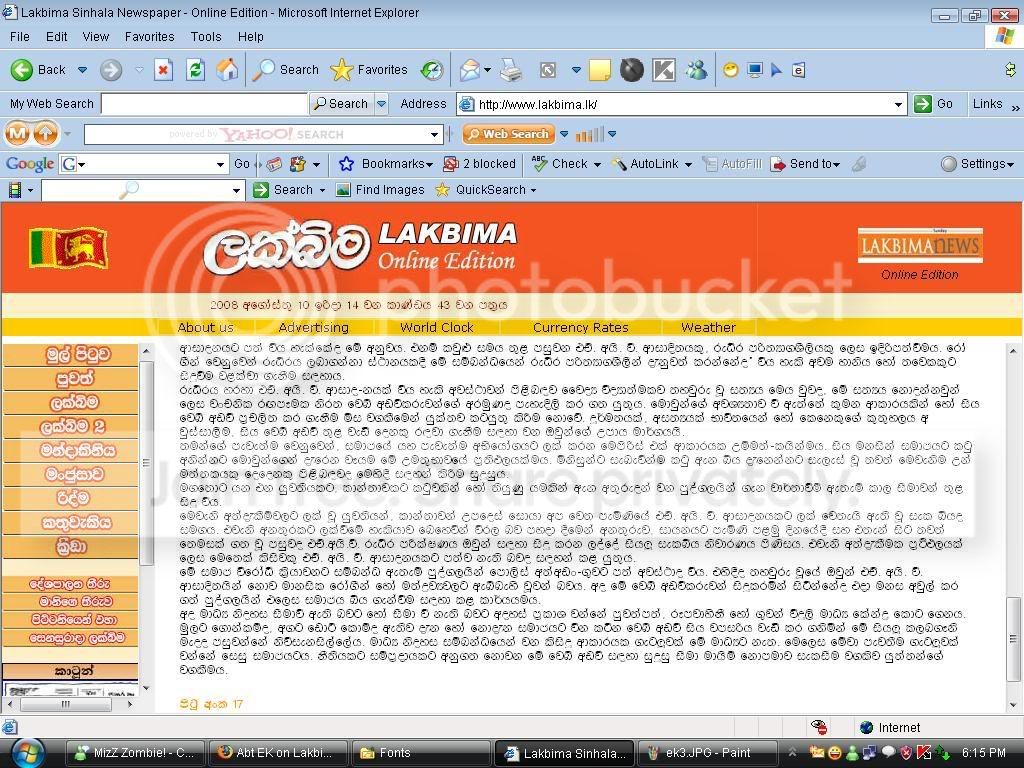This screenshot has height=768, width=1024.
Task: Expand the Address bar URL dropdown
Action: [898, 104]
